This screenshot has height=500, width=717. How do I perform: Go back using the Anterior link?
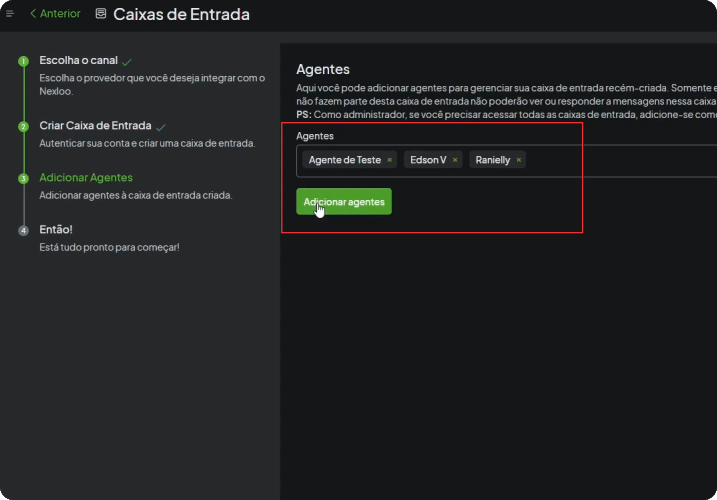point(55,14)
